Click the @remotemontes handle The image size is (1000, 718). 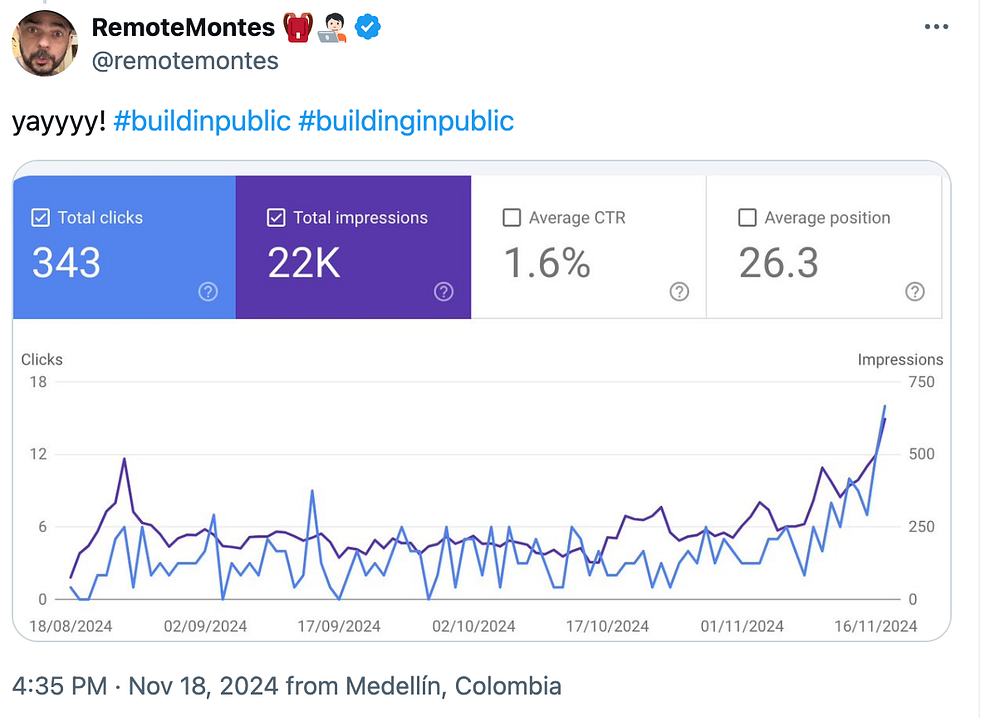coord(185,61)
